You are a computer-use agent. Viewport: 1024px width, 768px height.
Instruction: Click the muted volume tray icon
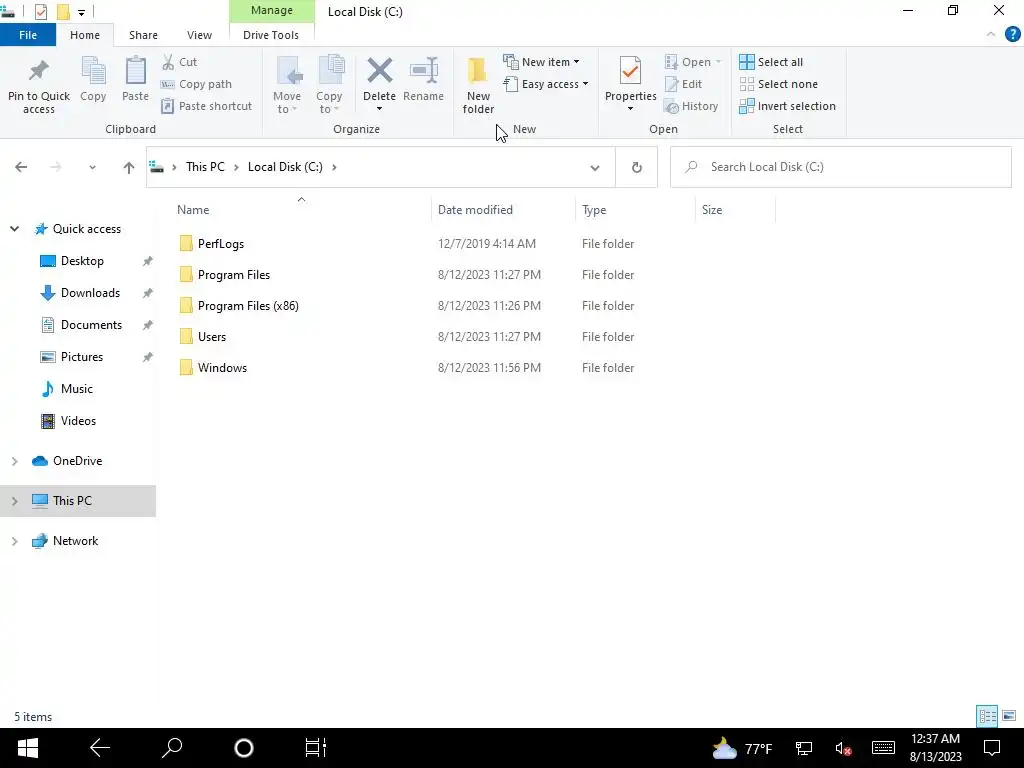(x=843, y=748)
